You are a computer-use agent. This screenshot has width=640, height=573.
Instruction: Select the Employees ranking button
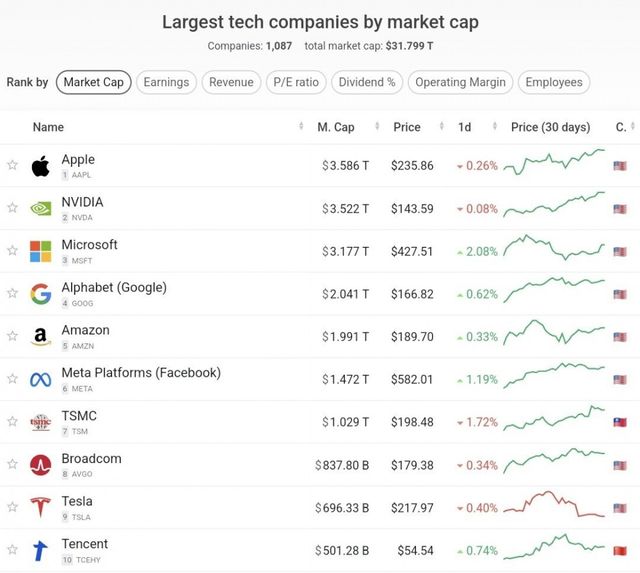(x=554, y=82)
